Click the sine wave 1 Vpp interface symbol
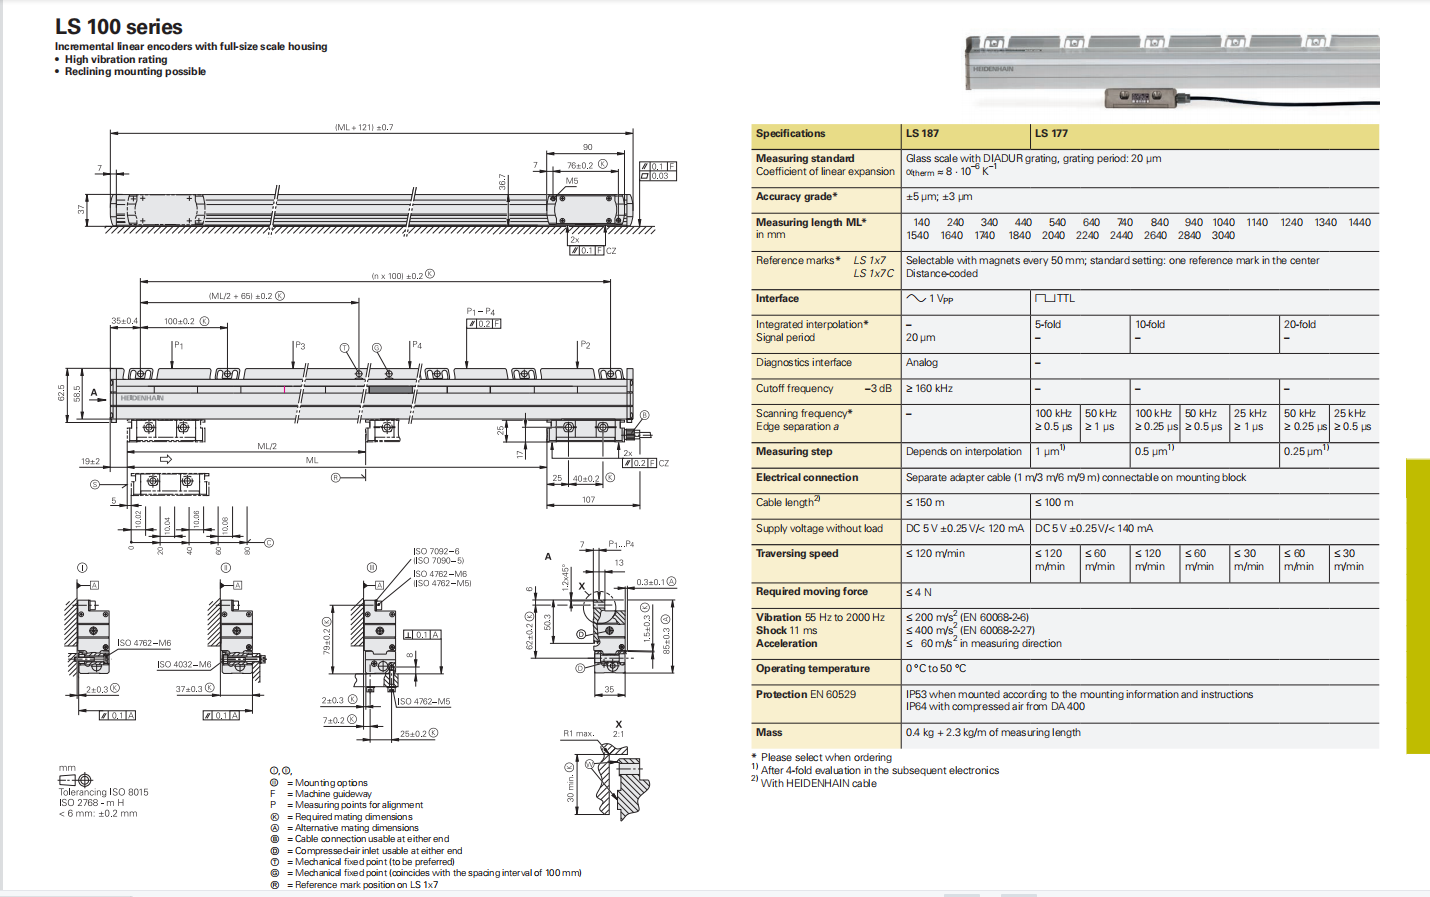The image size is (1430, 897). 915,298
